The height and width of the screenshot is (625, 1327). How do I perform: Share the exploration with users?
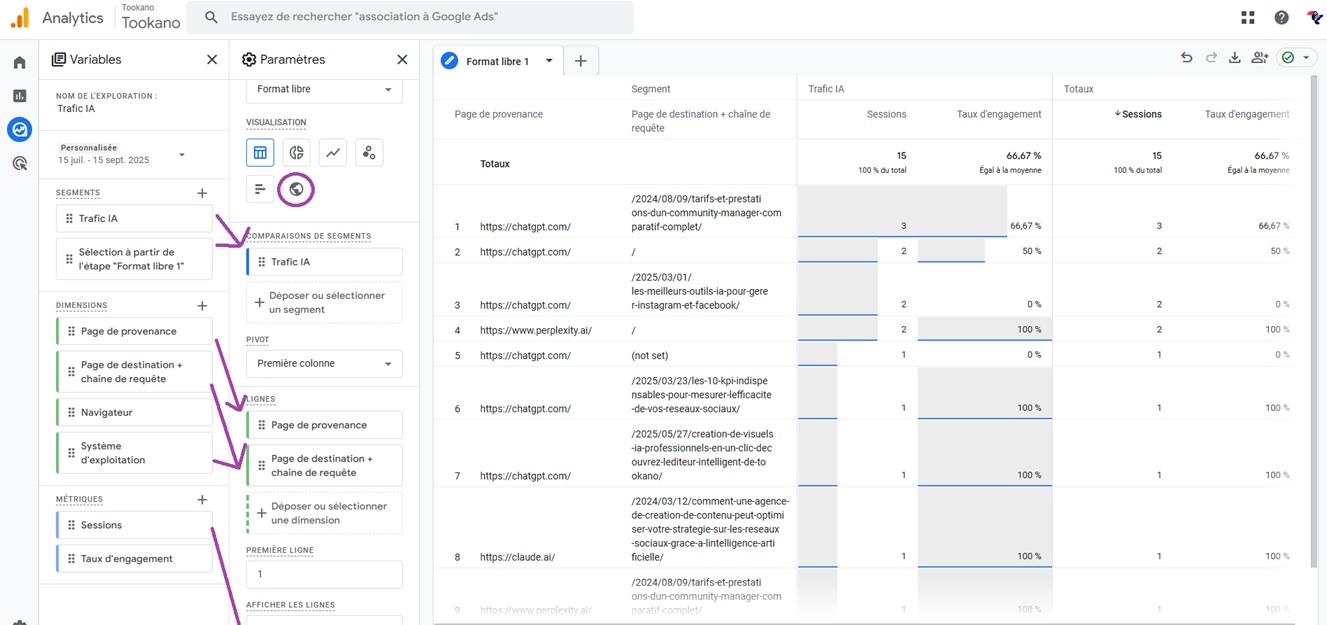(1259, 58)
